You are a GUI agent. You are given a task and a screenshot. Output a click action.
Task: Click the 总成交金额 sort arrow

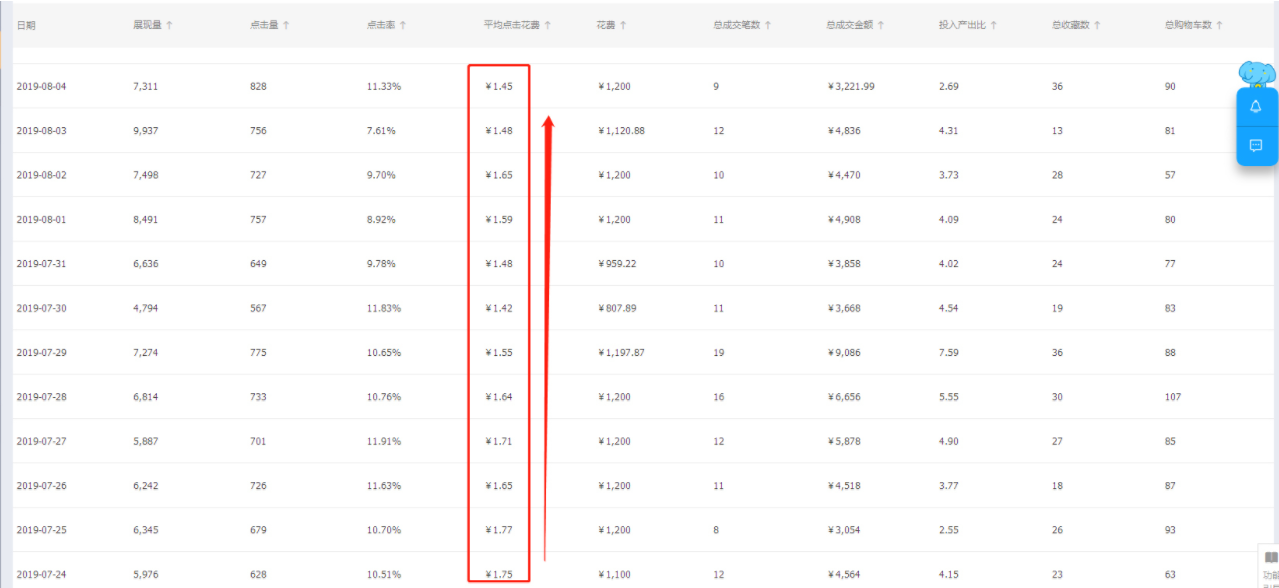coord(881,25)
